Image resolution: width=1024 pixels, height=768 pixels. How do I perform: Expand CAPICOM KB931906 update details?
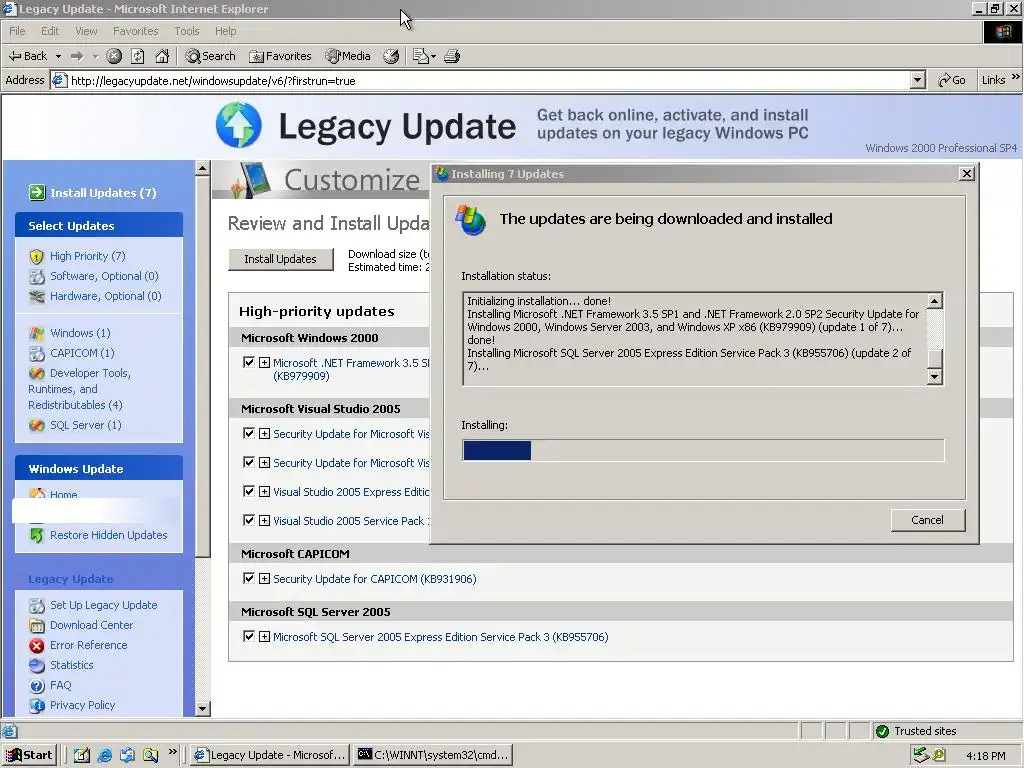coord(264,579)
